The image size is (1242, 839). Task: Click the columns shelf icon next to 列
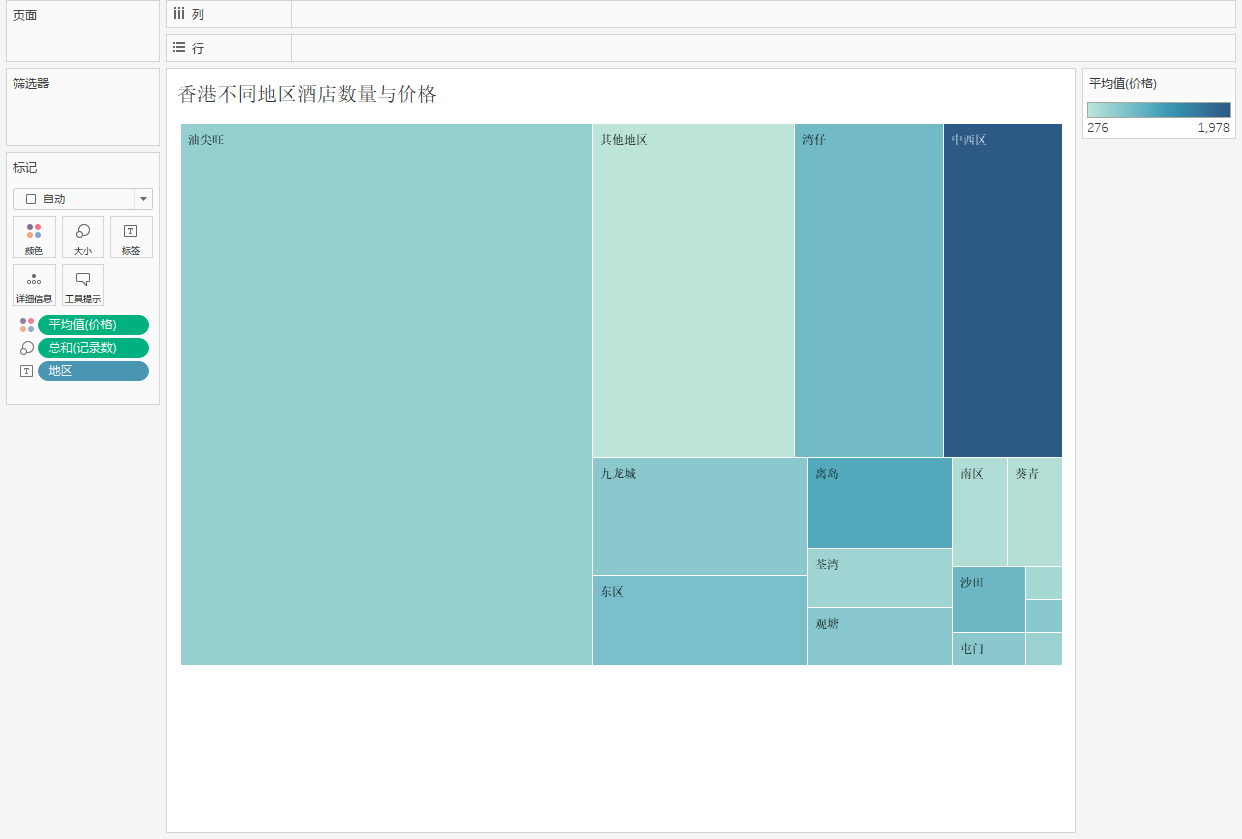(179, 14)
